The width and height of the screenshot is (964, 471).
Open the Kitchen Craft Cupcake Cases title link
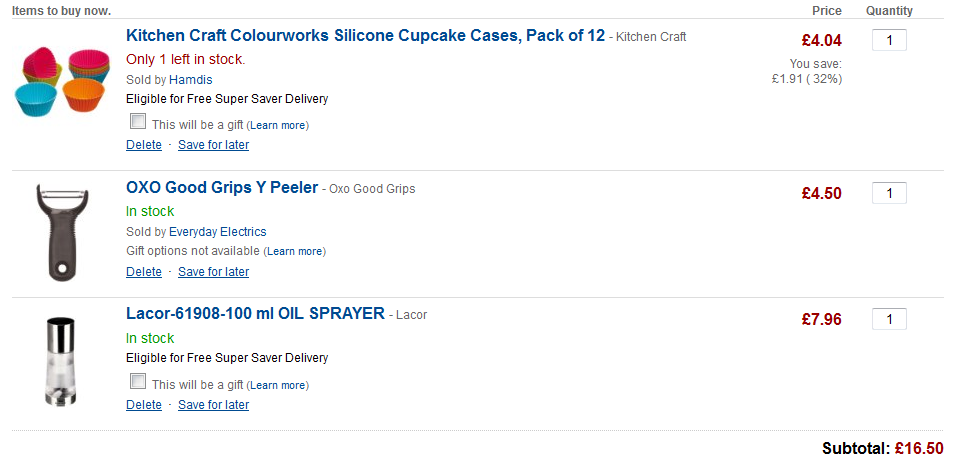click(365, 36)
